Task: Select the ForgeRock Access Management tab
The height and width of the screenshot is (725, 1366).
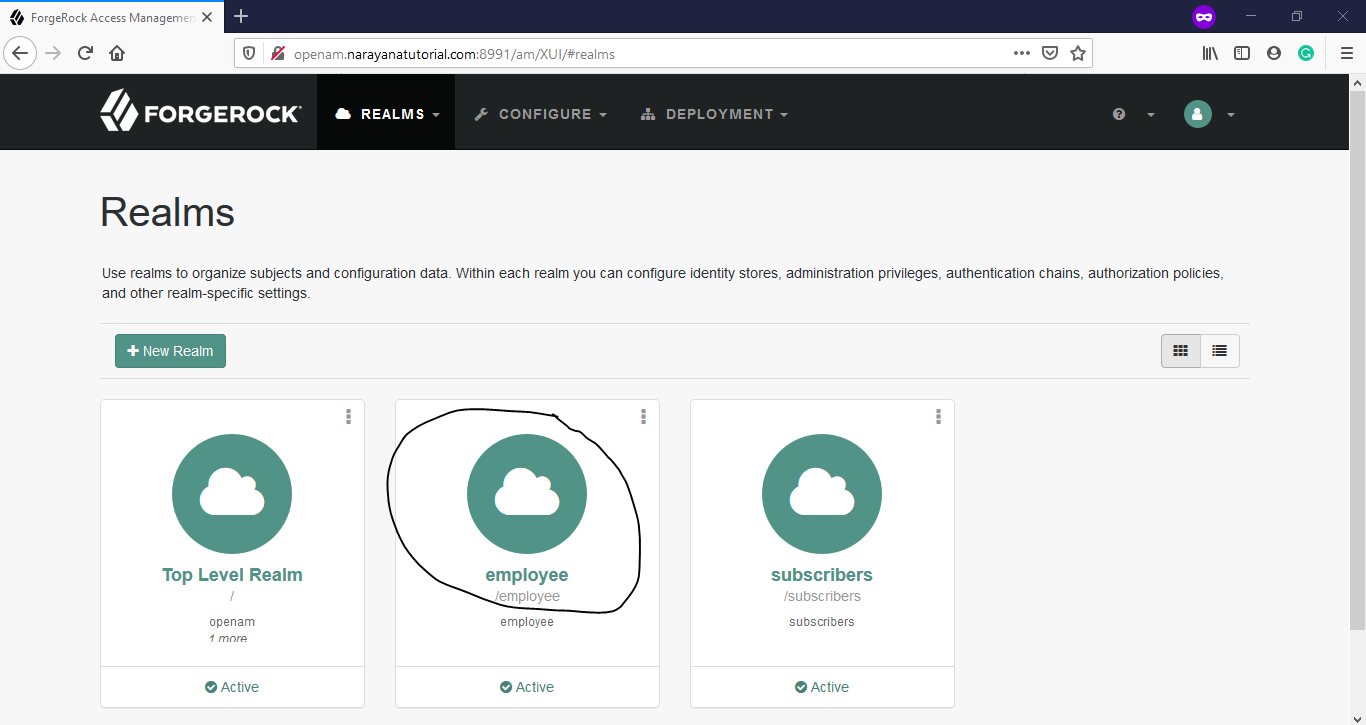Action: pos(113,17)
